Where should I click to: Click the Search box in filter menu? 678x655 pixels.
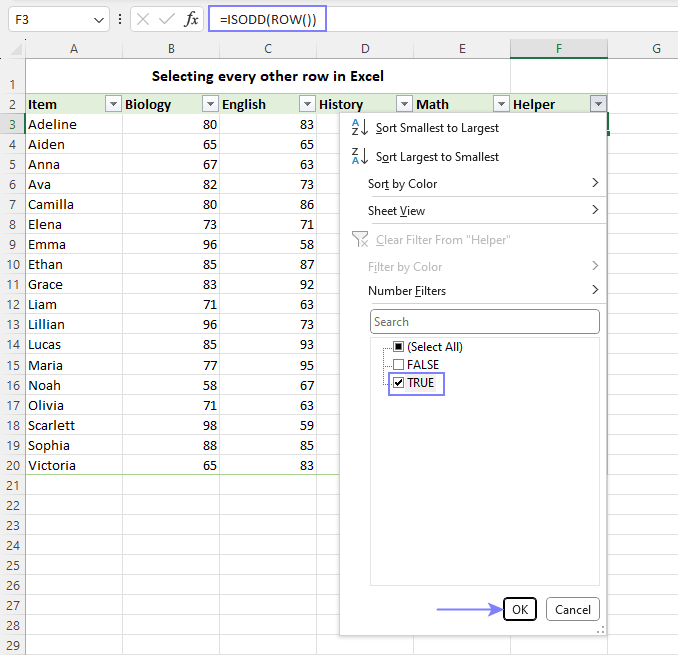click(x=485, y=322)
